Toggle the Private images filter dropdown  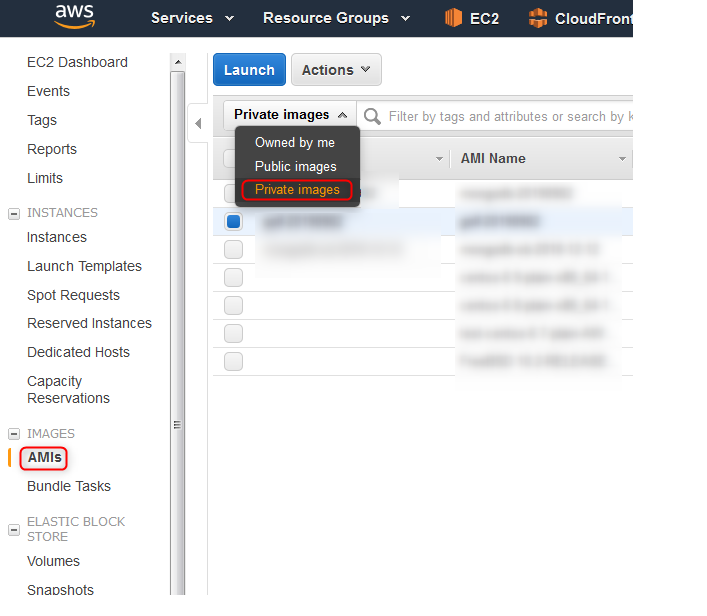click(290, 115)
